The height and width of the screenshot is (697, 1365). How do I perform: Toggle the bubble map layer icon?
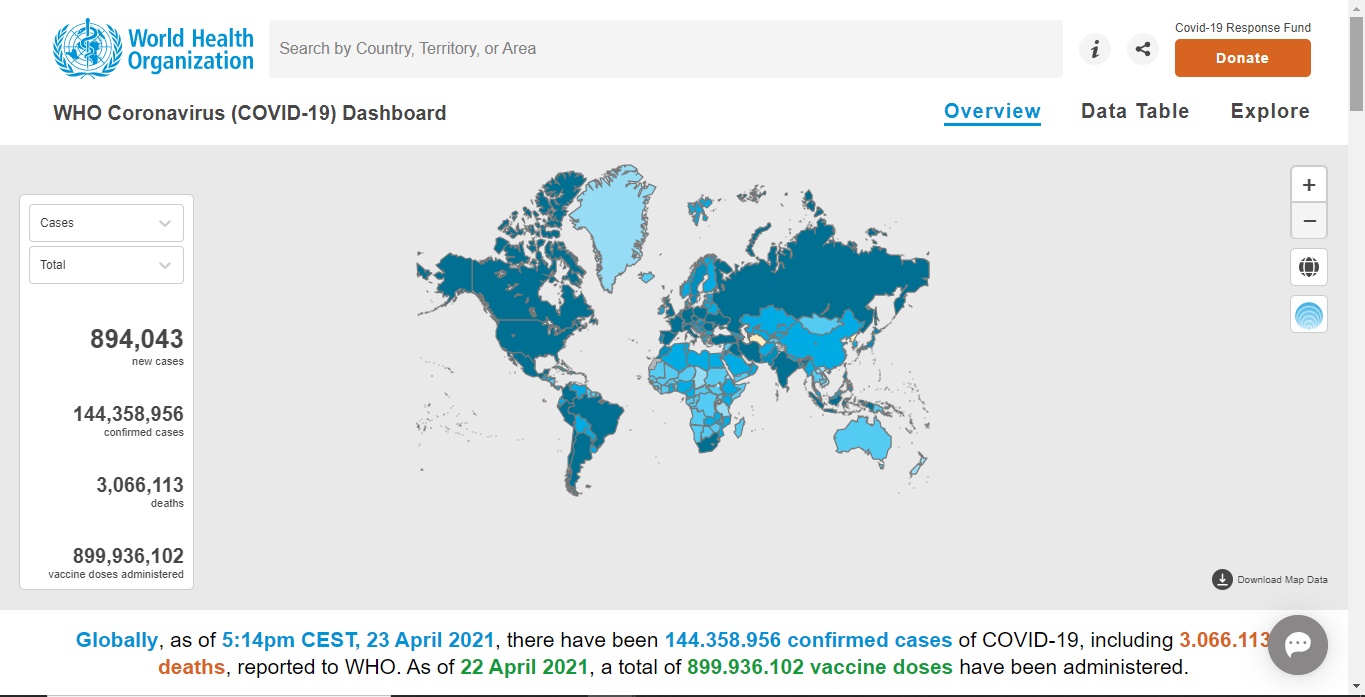1309,315
